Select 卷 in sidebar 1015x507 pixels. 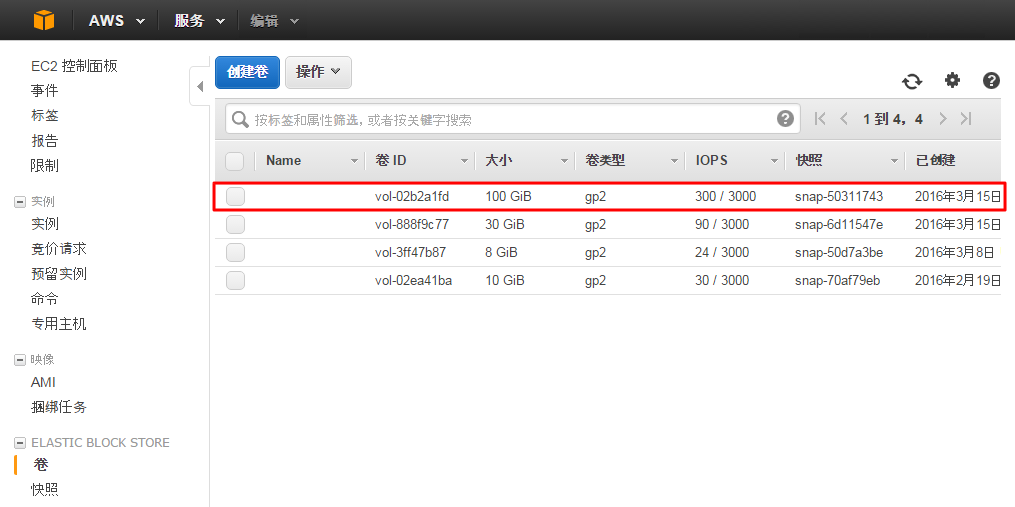click(41, 465)
